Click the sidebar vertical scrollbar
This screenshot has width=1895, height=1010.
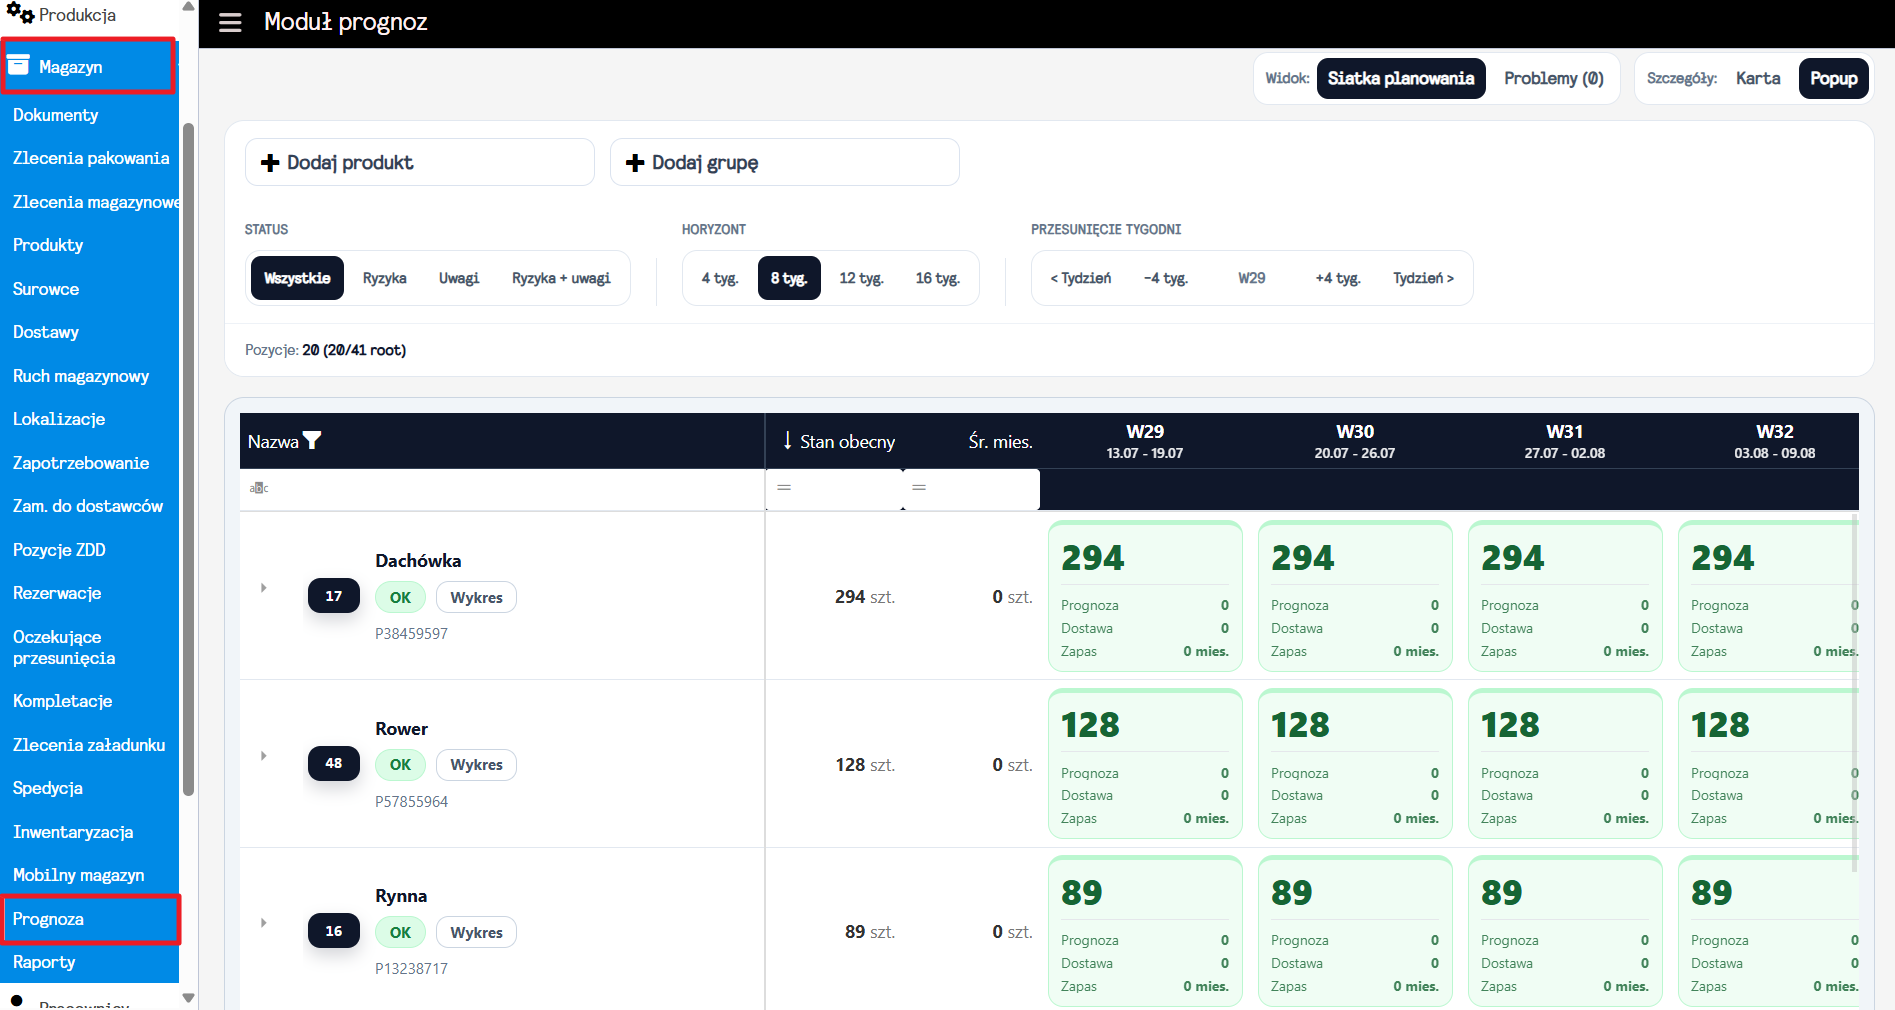pos(188,460)
